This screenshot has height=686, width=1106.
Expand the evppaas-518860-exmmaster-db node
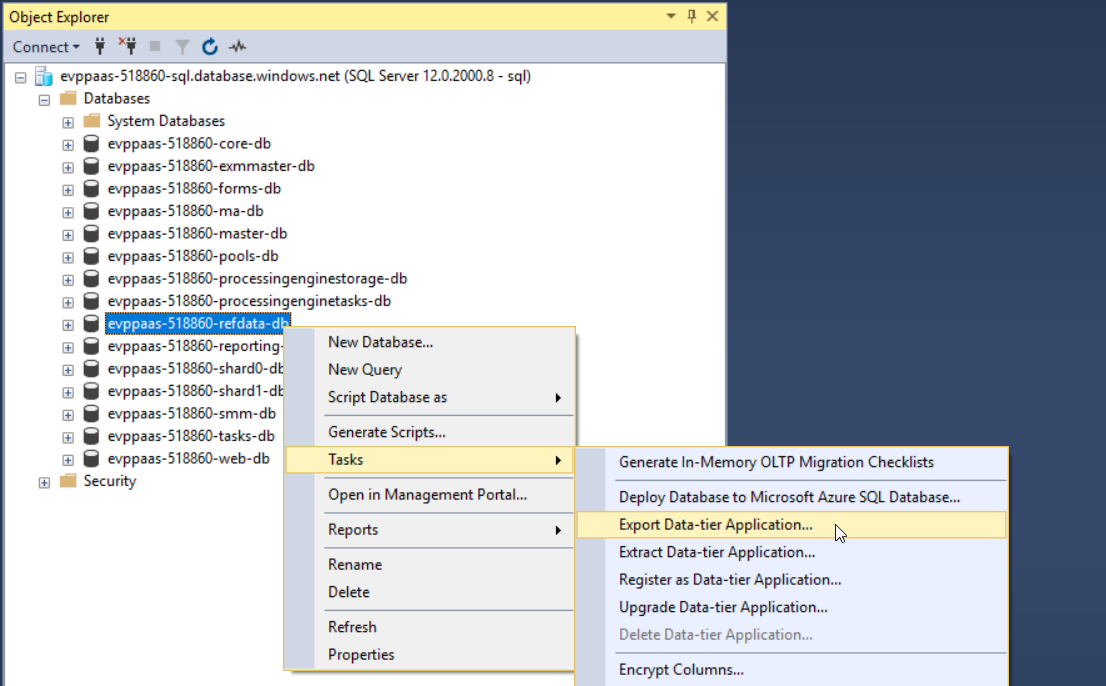click(x=68, y=167)
